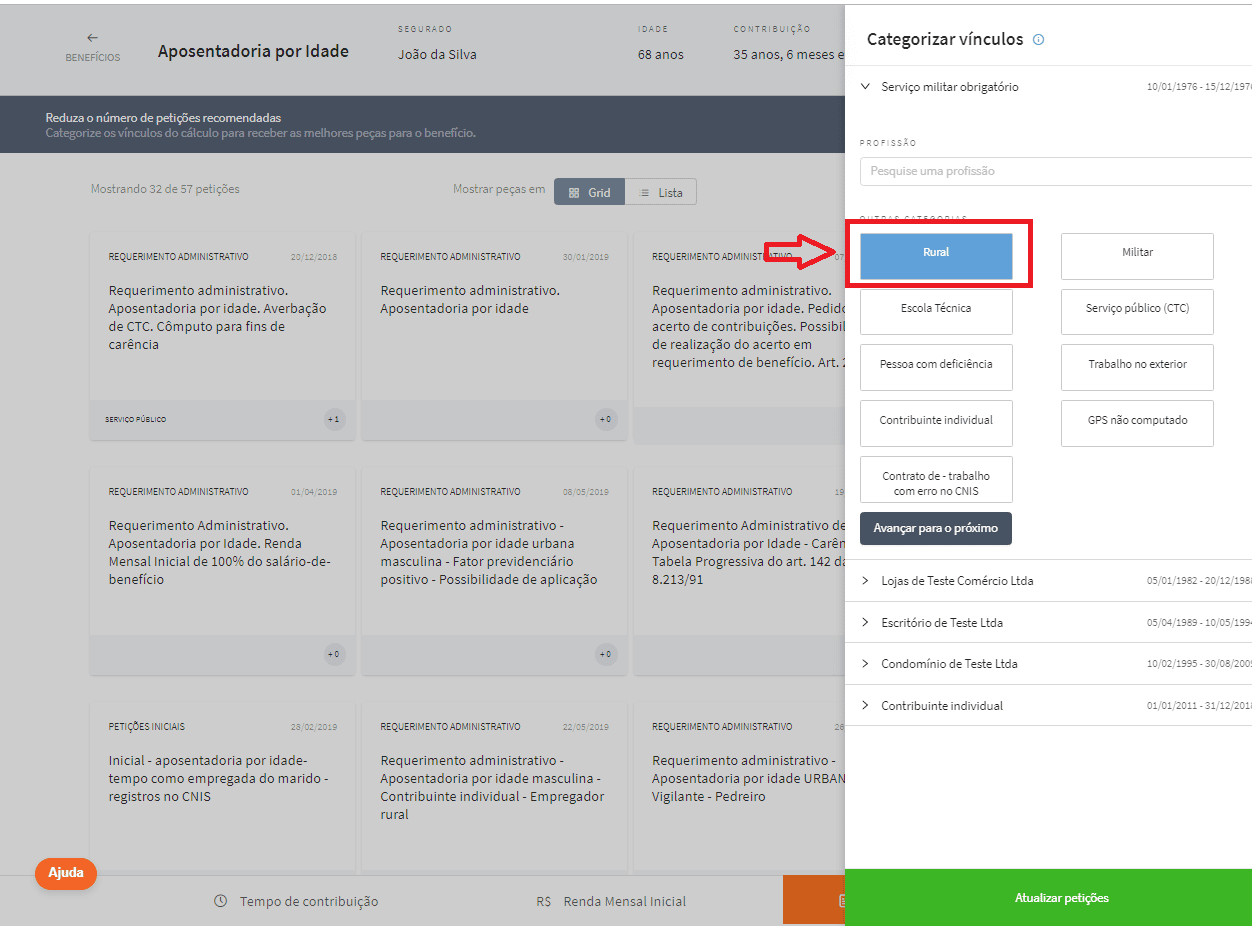Switch to Grid view
1252x926 pixels.
tap(590, 192)
